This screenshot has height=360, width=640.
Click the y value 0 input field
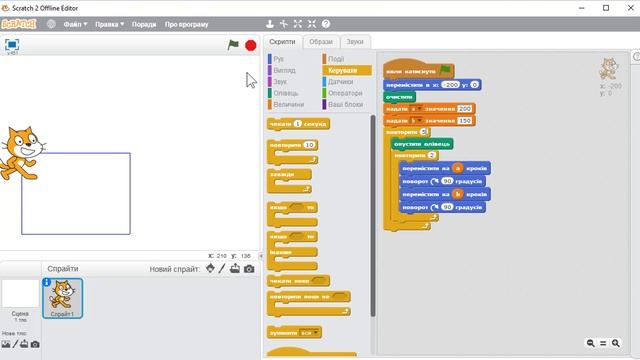tap(474, 85)
